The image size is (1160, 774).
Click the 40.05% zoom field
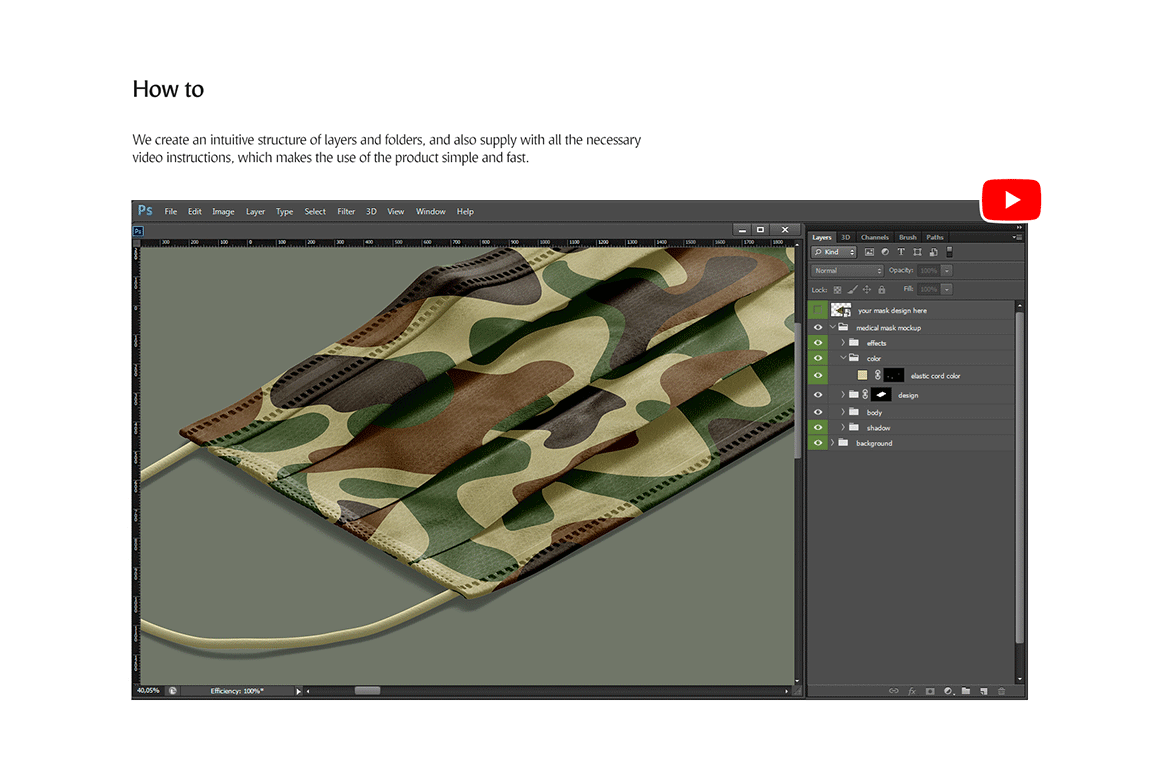[x=149, y=691]
